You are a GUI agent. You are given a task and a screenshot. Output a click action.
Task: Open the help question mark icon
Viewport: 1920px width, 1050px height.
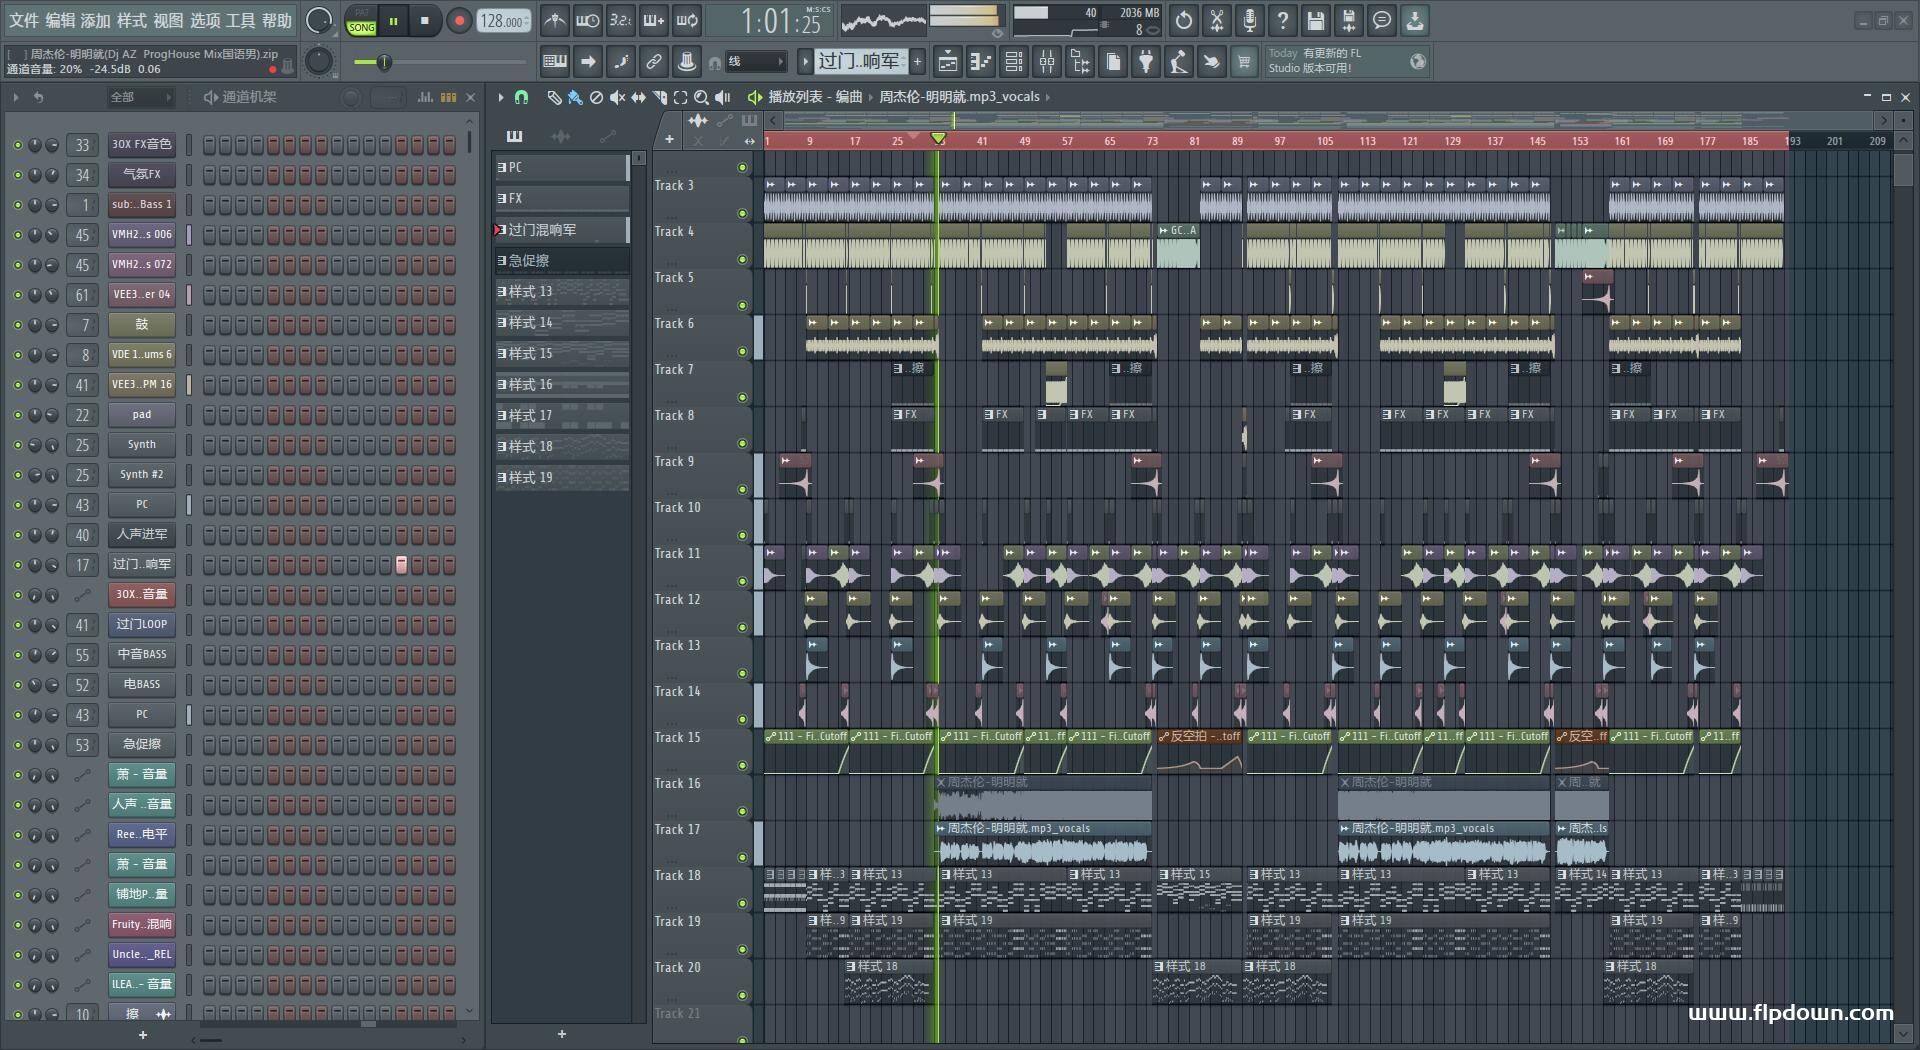coord(1283,20)
